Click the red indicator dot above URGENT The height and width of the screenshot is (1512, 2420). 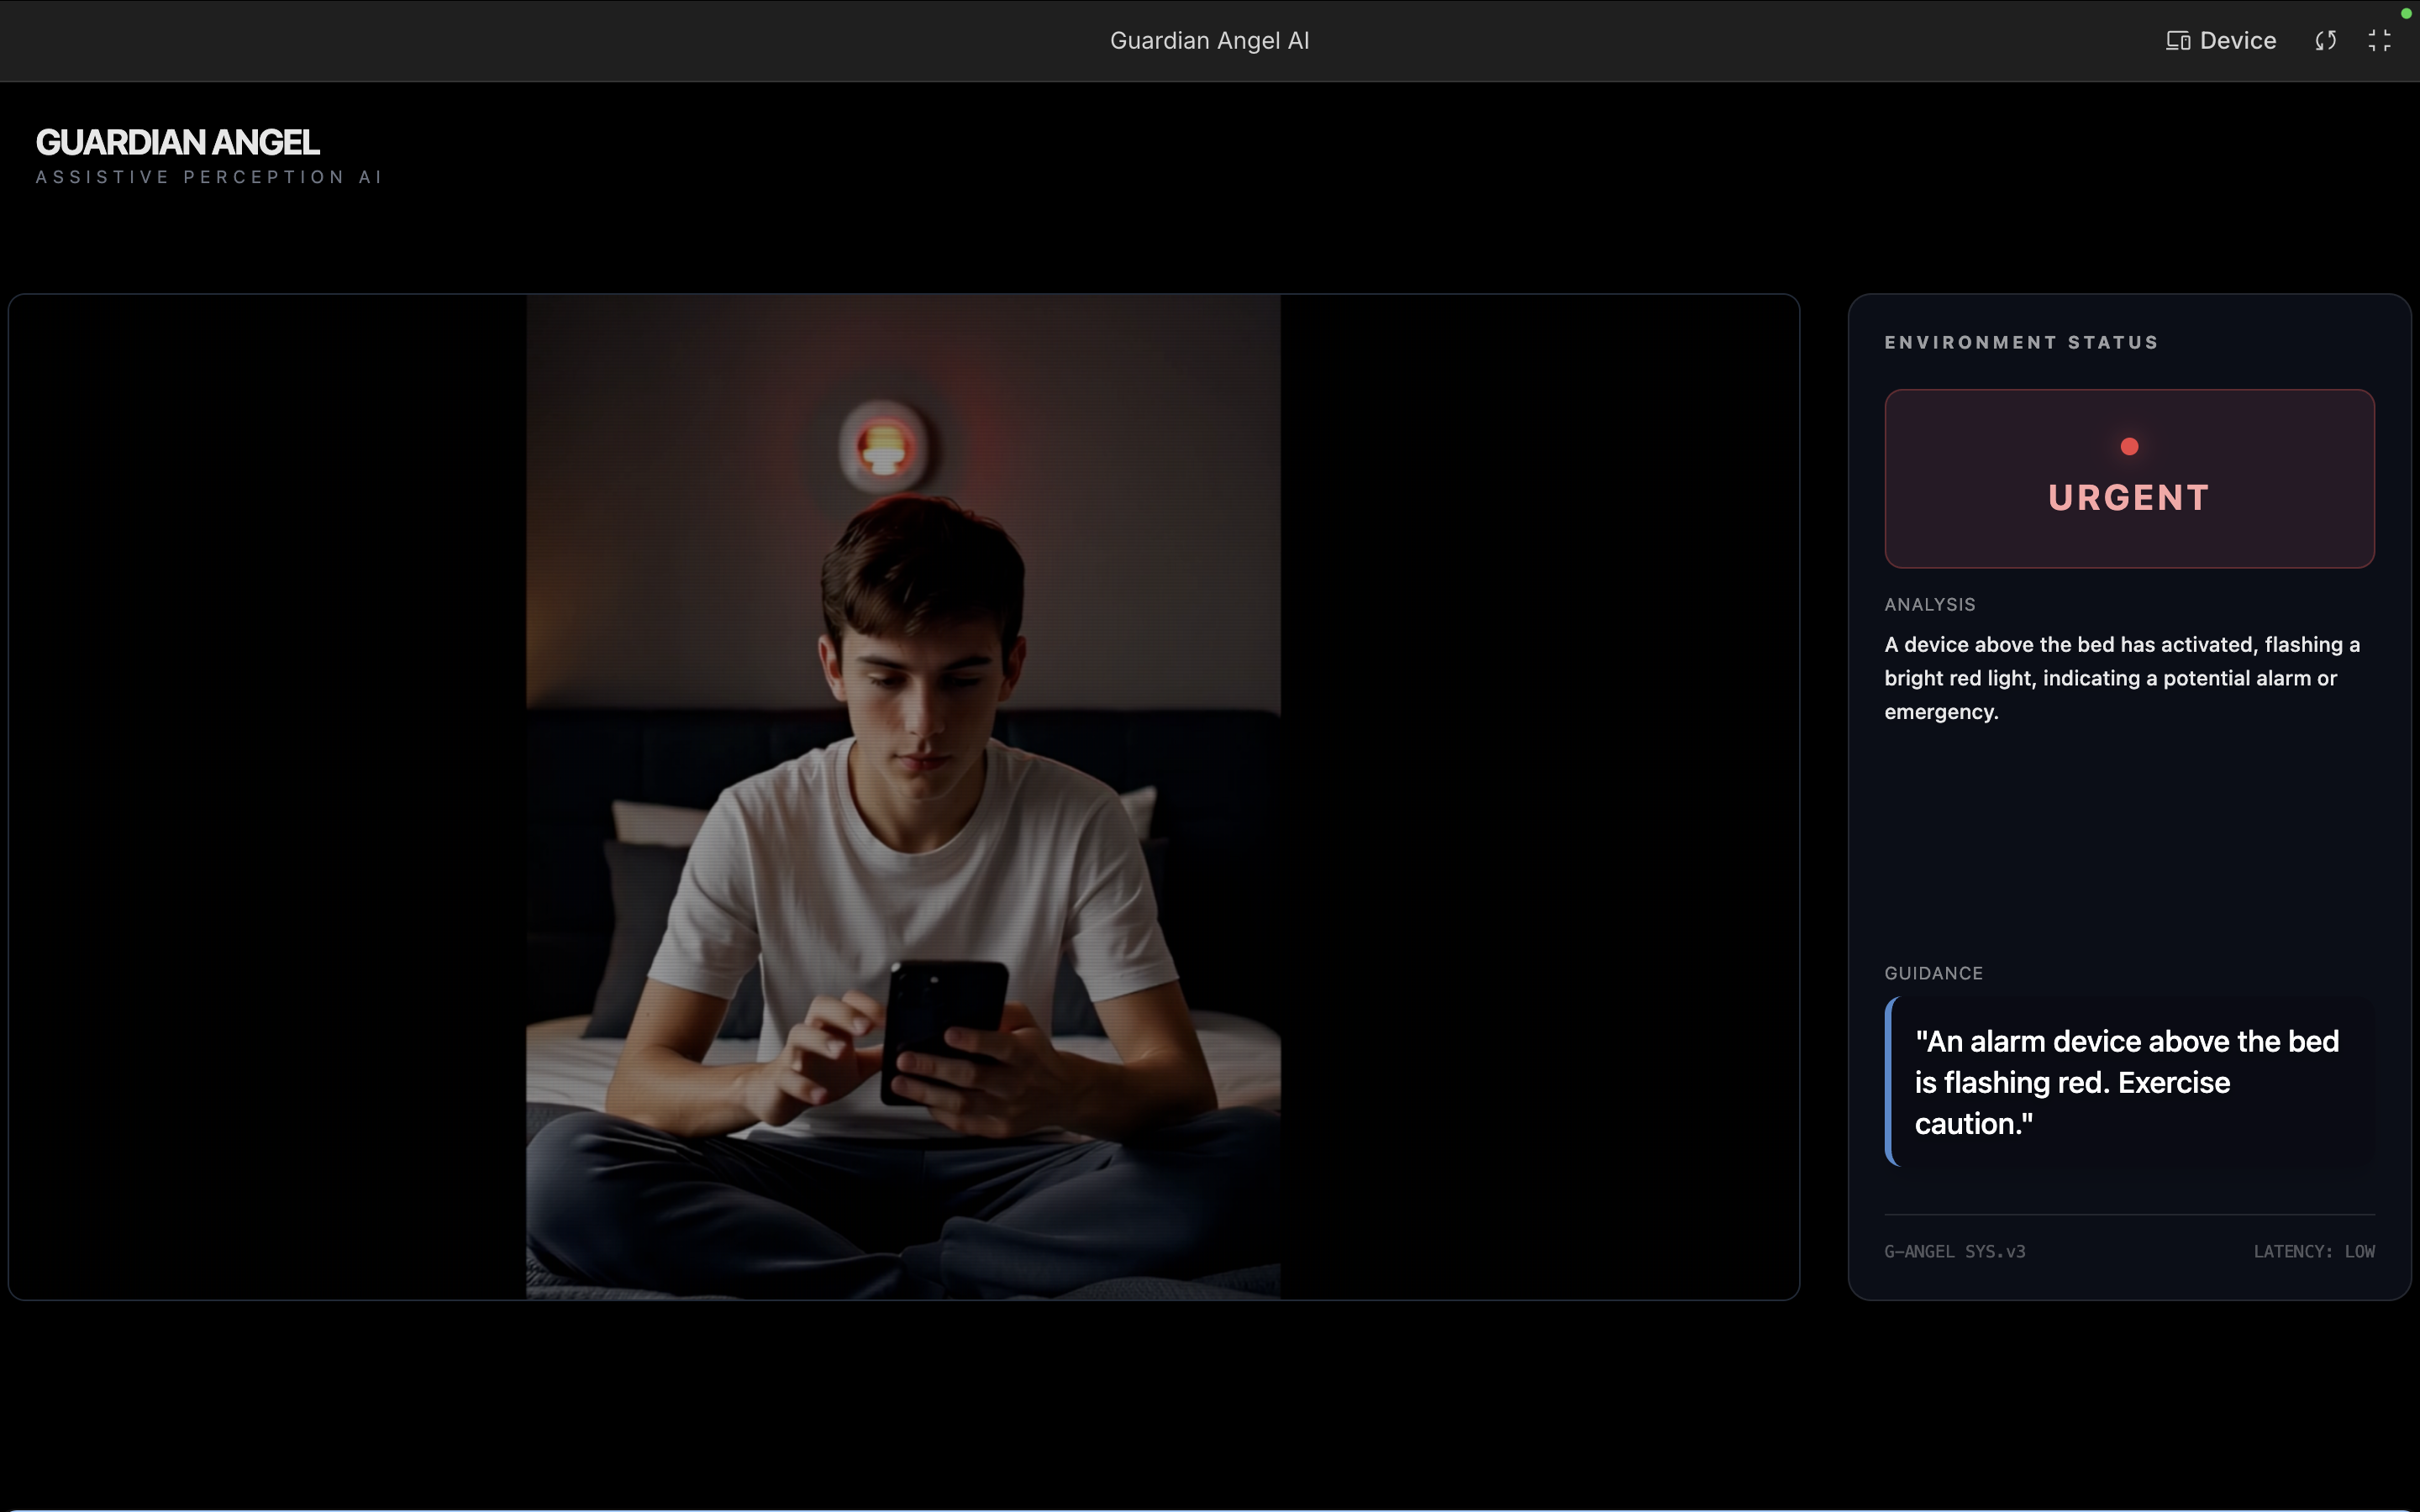point(2129,447)
